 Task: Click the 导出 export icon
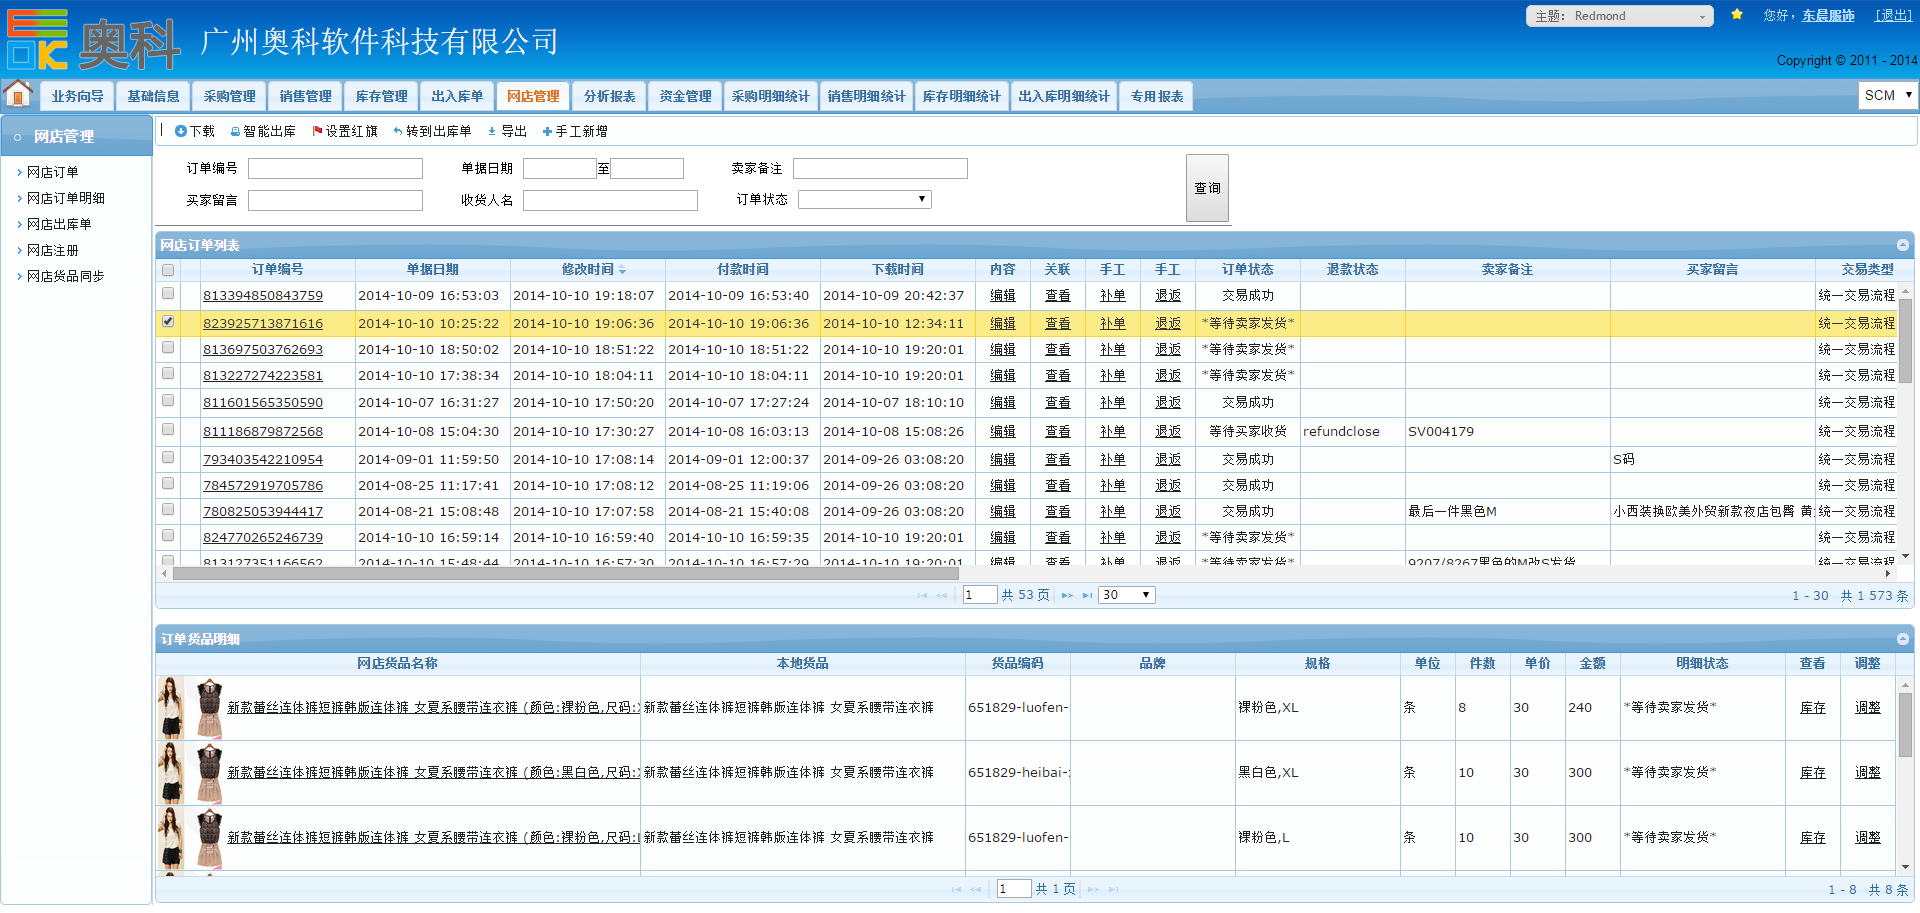[492, 131]
